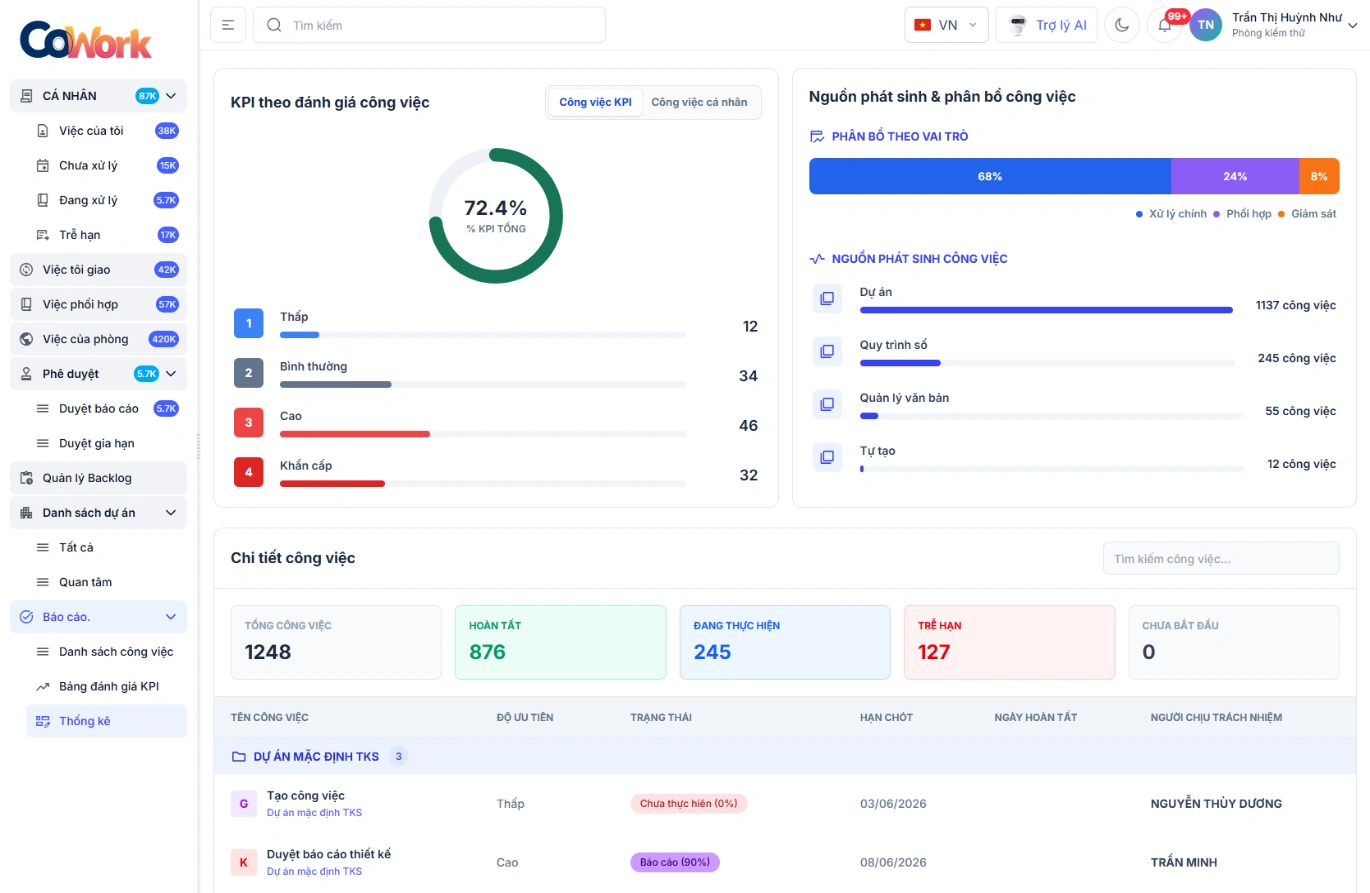Select Quan tâm under project list
Screen dimensions: 1370x893
pyautogui.click(x=106, y=582)
